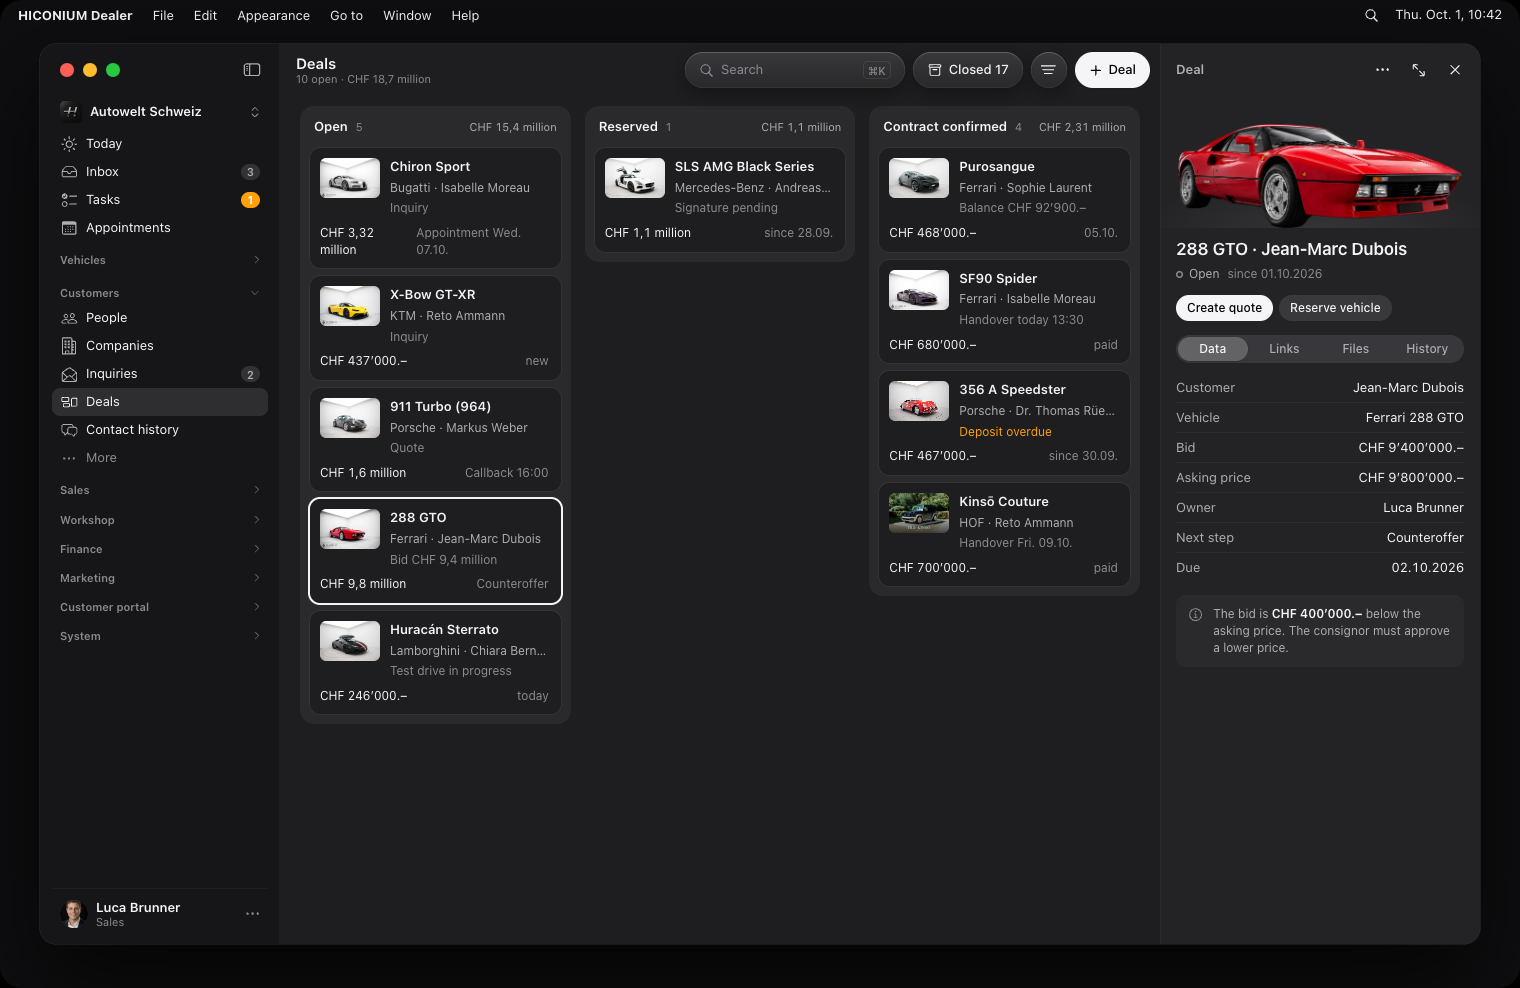This screenshot has height=988, width=1520.
Task: Collapse the Customers section
Action: click(x=160, y=293)
